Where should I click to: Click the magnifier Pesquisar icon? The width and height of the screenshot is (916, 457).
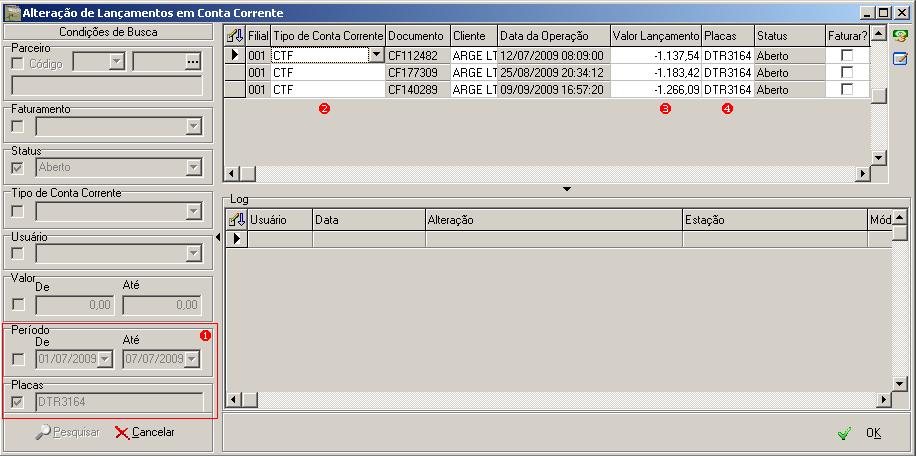(43, 432)
